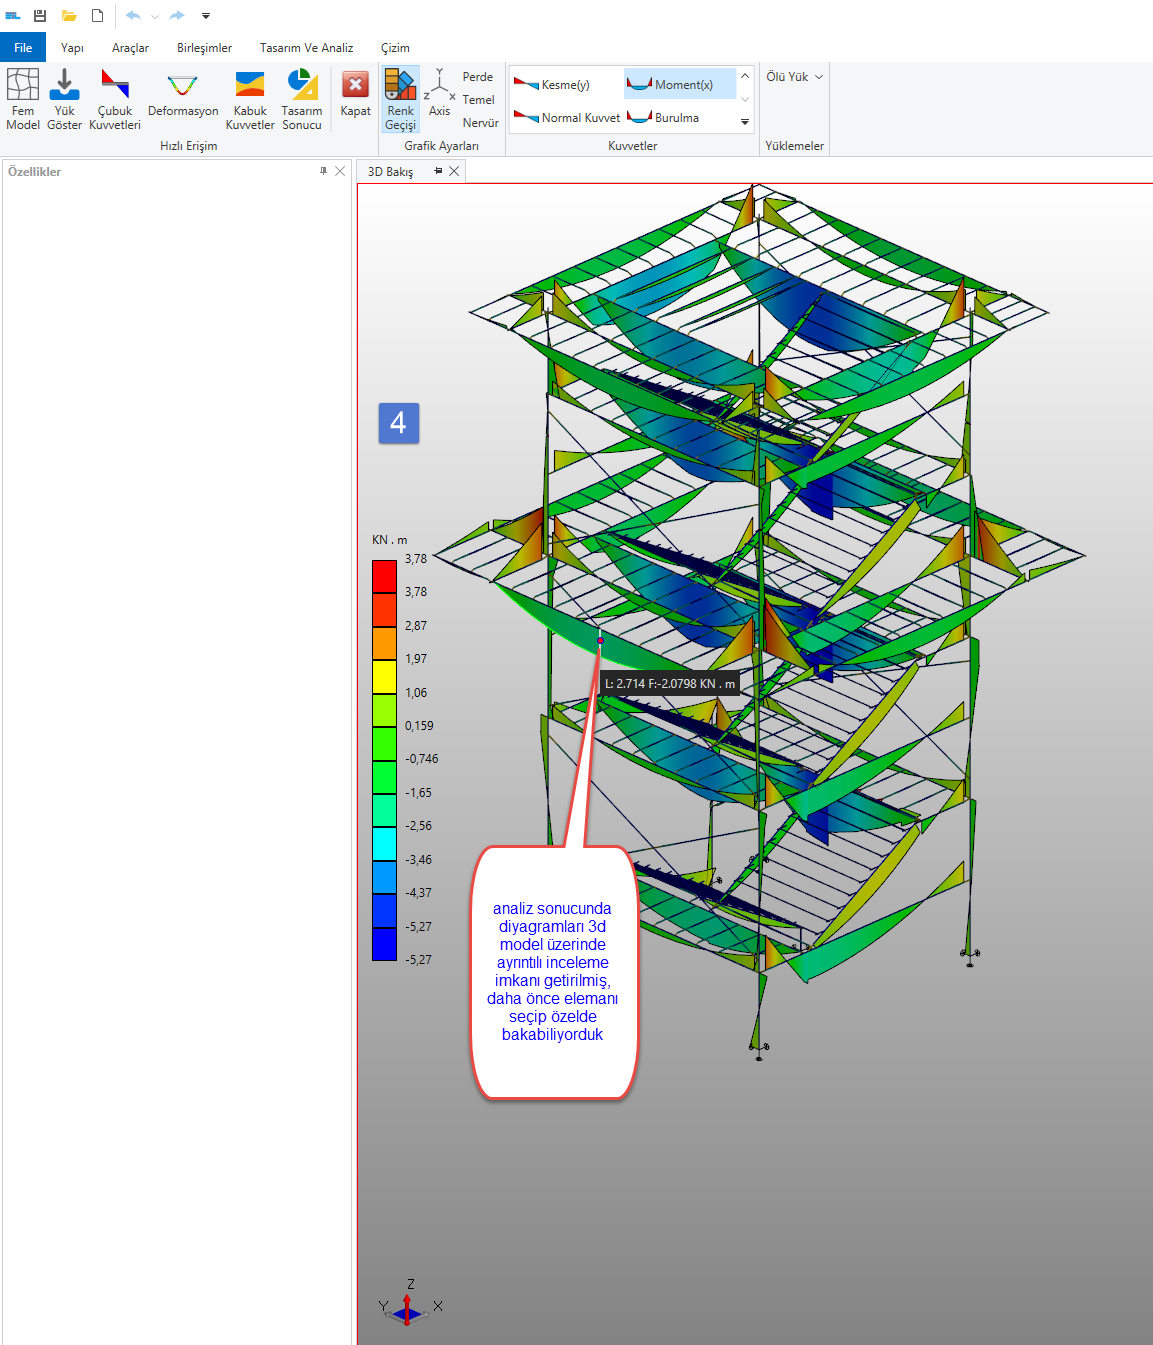This screenshot has width=1153, height=1345.
Task: Click the save icon in title bar
Action: click(x=40, y=16)
